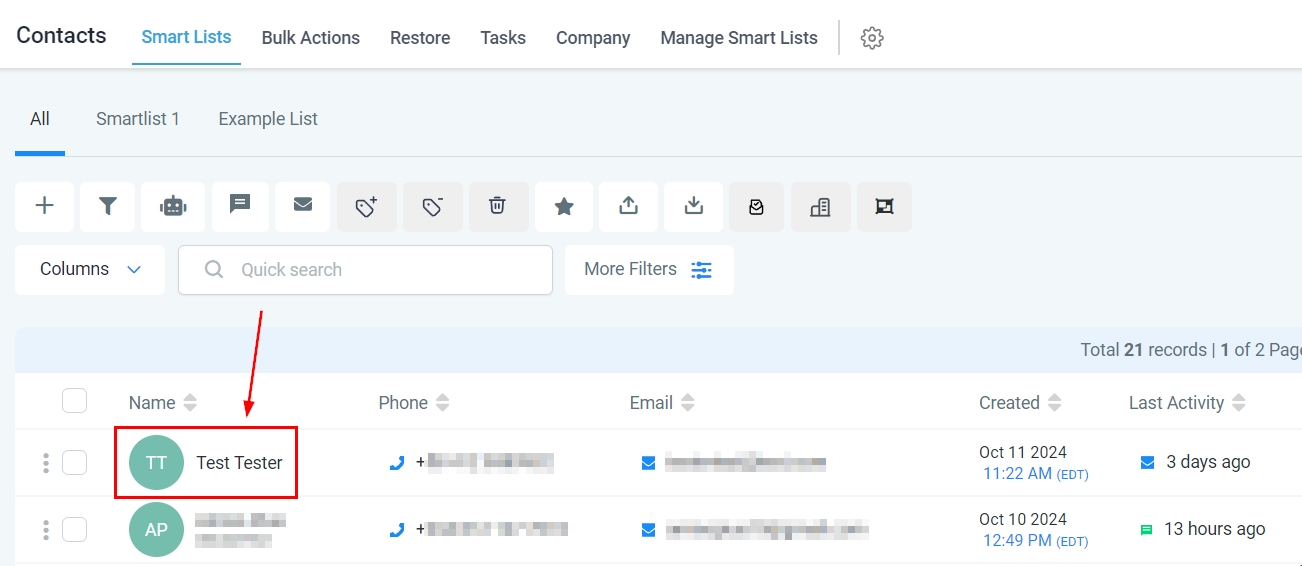Click the More Filters button
This screenshot has width=1302, height=566.
click(x=648, y=270)
